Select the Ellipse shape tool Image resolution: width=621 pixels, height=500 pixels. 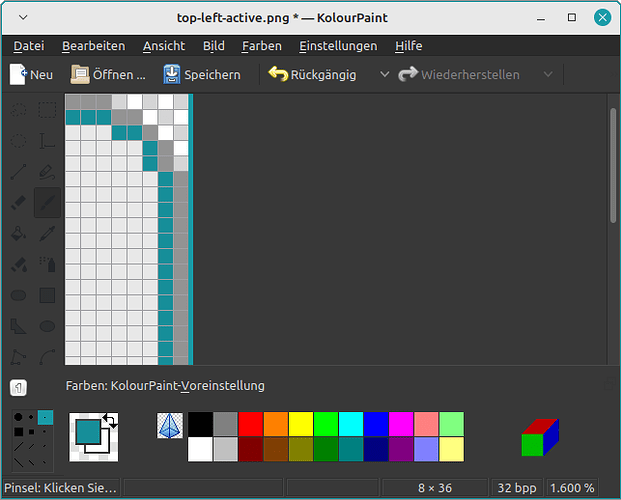click(x=47, y=326)
